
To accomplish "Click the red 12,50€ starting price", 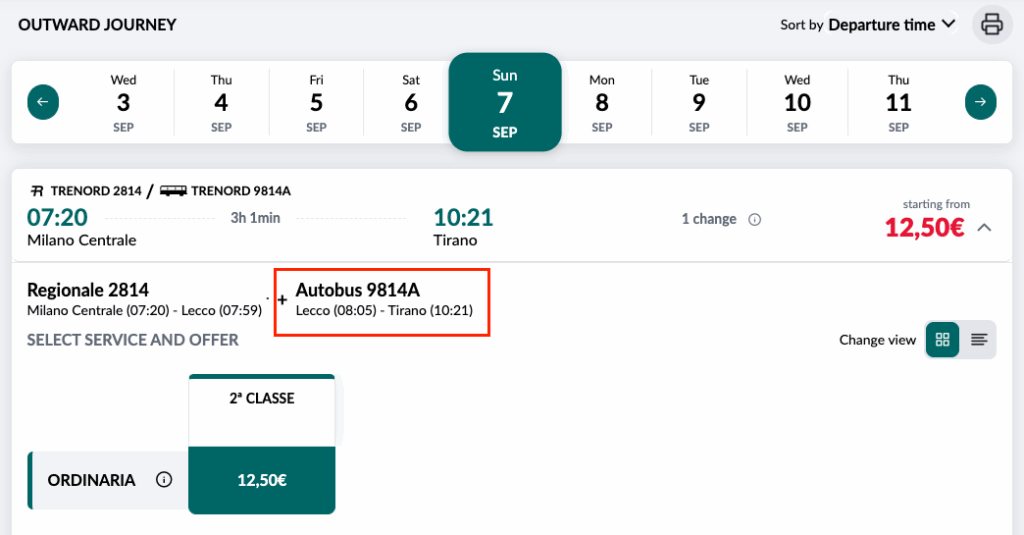I will pyautogui.click(x=924, y=227).
